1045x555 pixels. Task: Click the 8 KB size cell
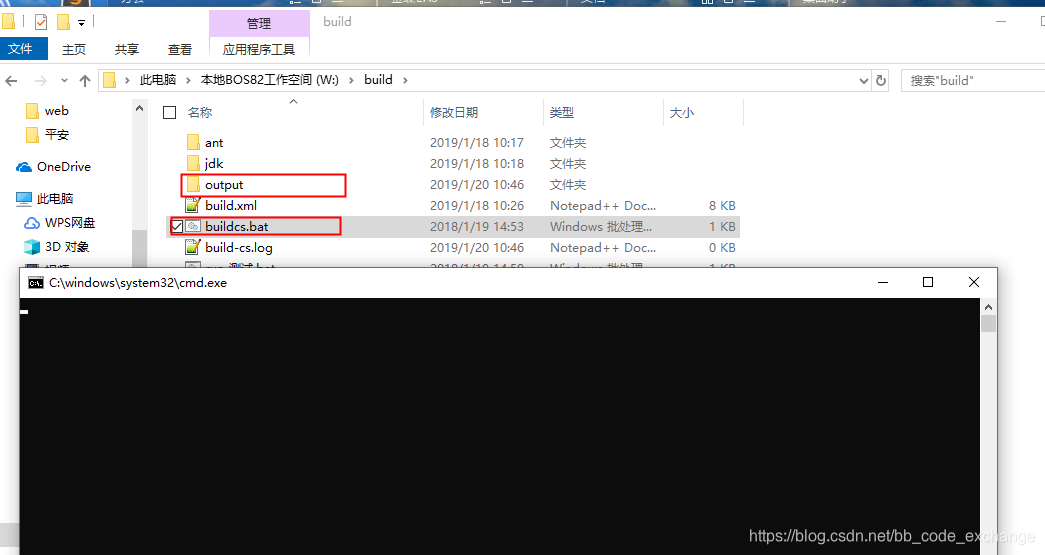(x=722, y=205)
